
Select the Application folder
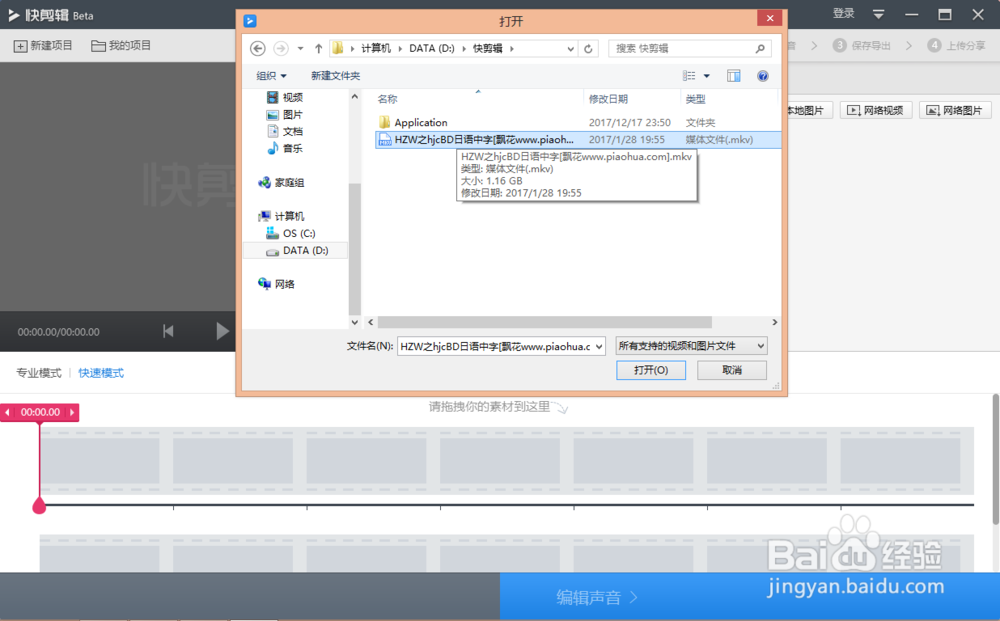[413, 122]
